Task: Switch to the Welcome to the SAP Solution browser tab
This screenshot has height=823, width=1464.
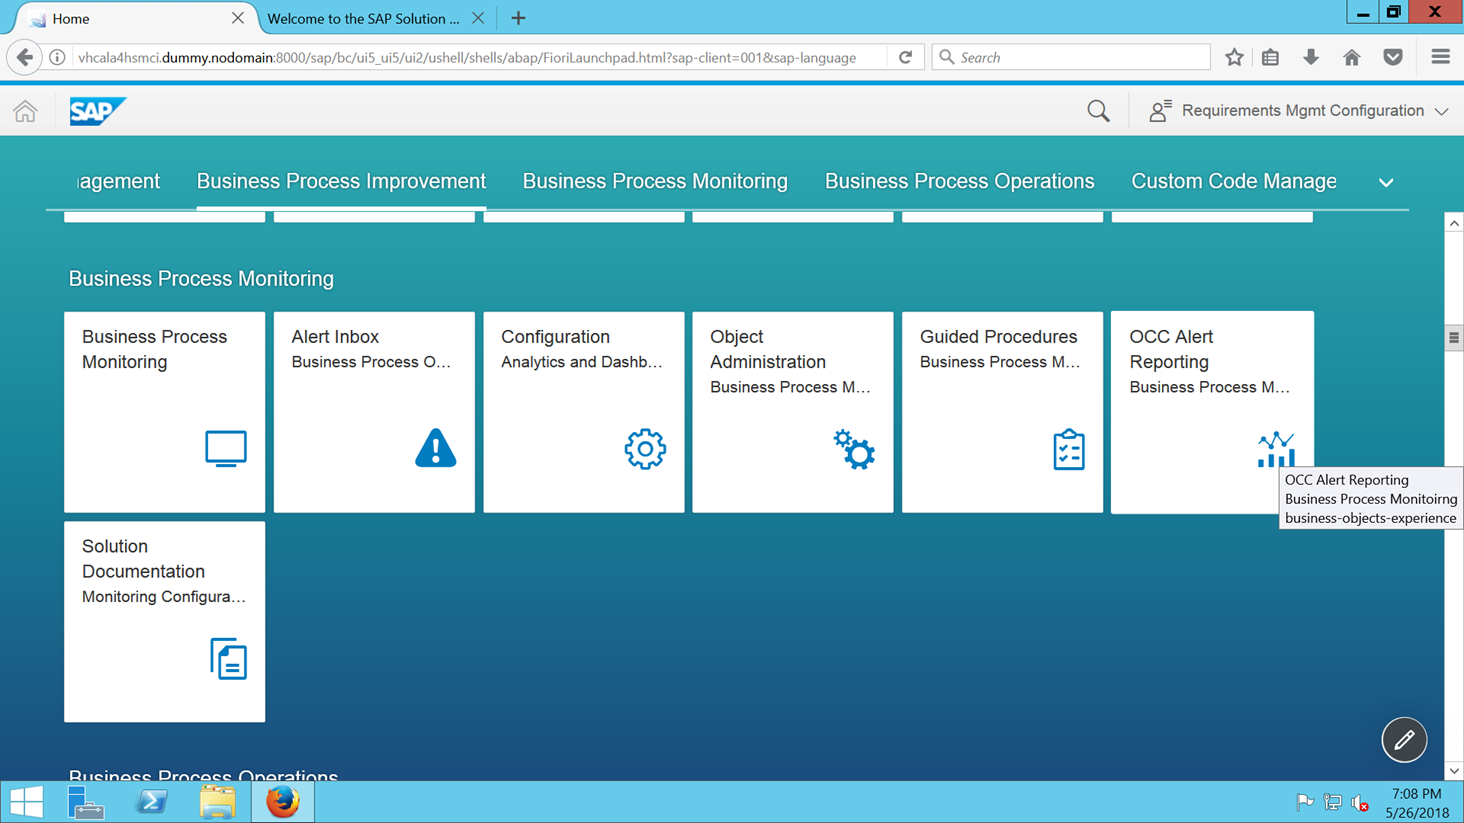Action: [x=364, y=18]
